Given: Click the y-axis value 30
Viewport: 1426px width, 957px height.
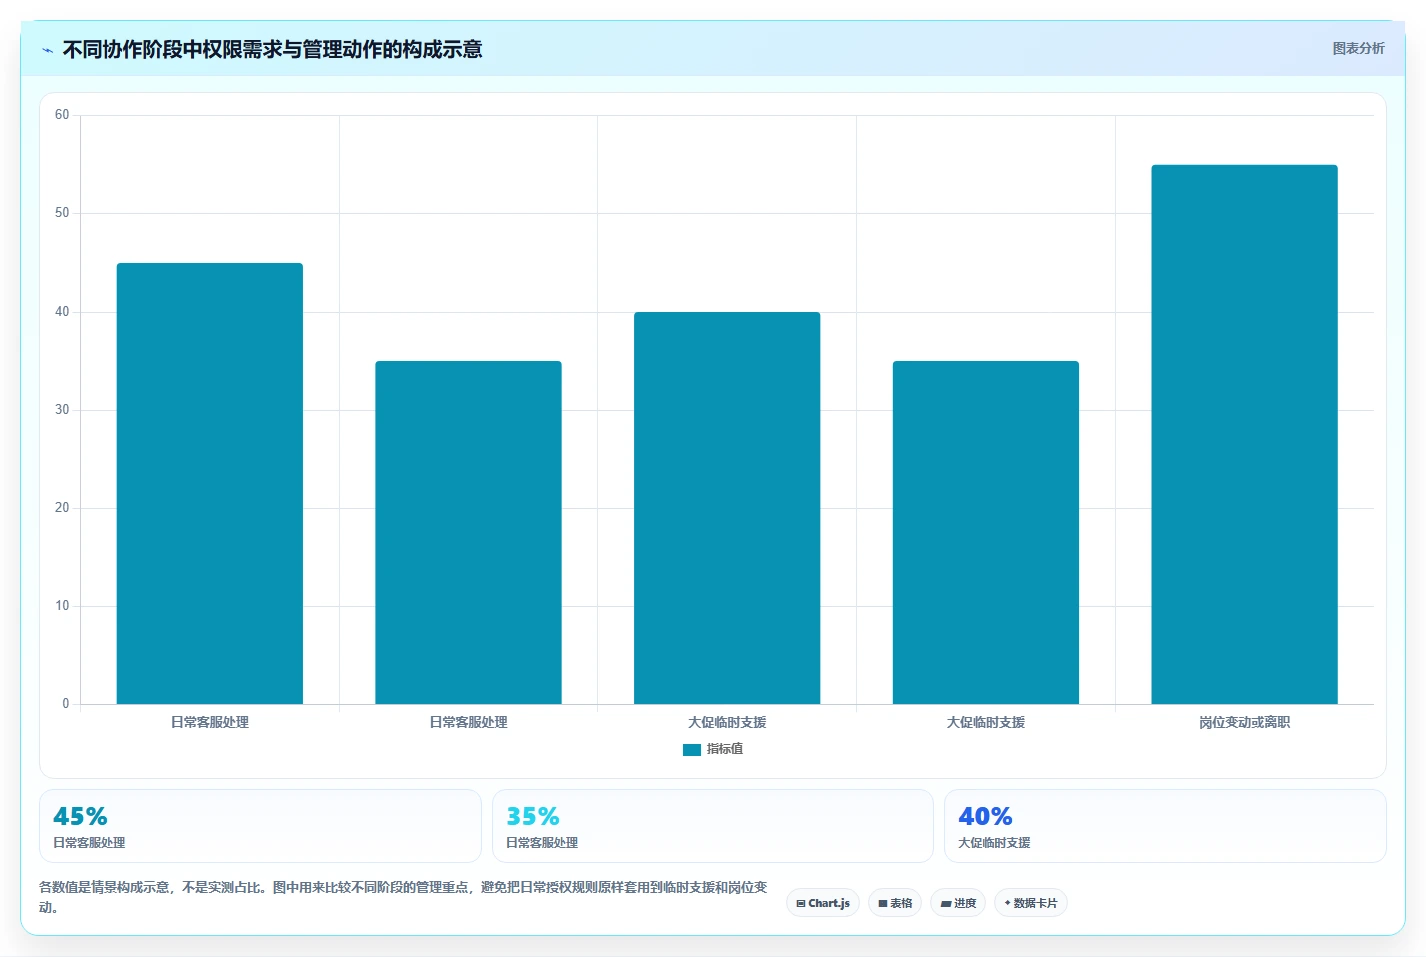Looking at the screenshot, I should tap(62, 410).
